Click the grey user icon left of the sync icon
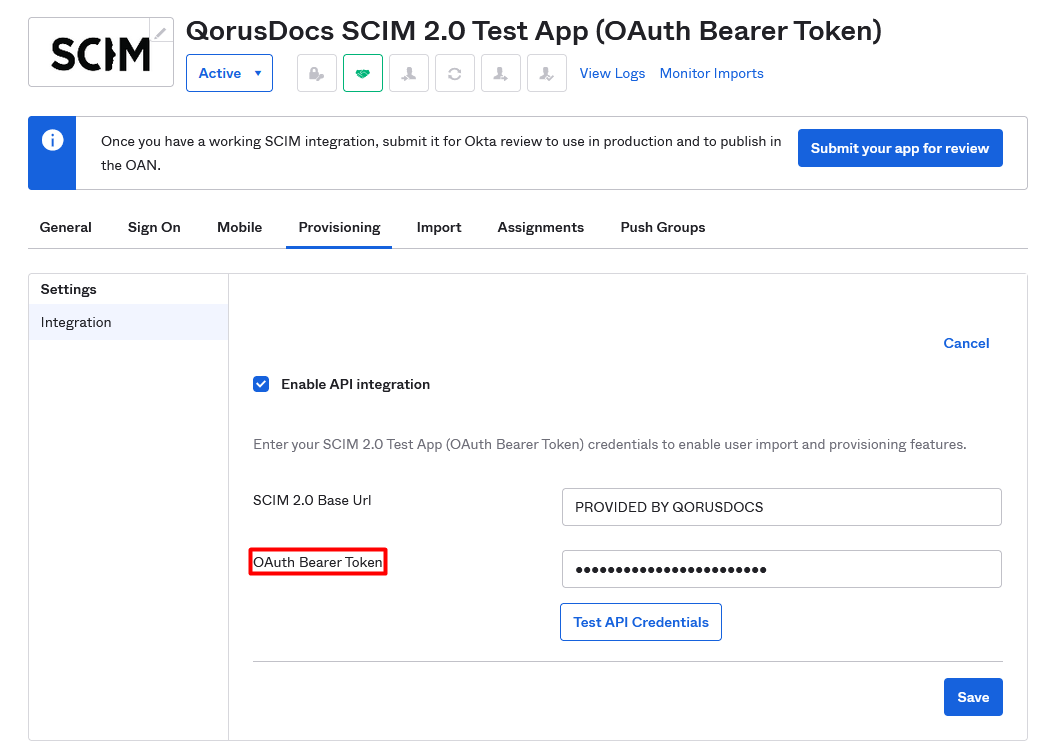This screenshot has width=1059, height=756. [409, 73]
